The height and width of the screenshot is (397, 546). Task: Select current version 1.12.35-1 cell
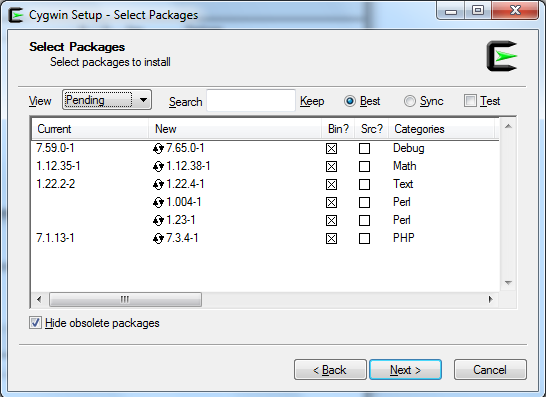(58, 166)
